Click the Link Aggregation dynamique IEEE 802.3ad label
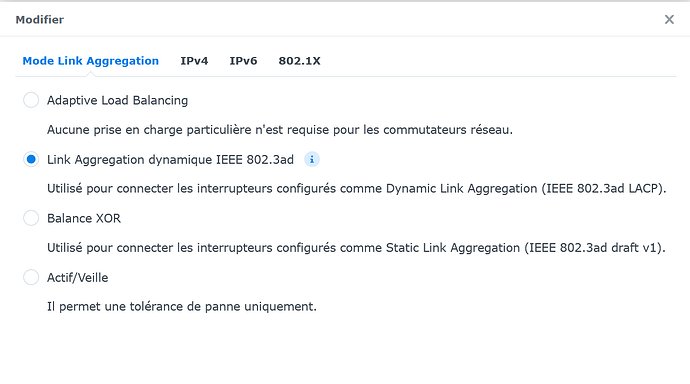The width and height of the screenshot is (690, 384). (170, 160)
